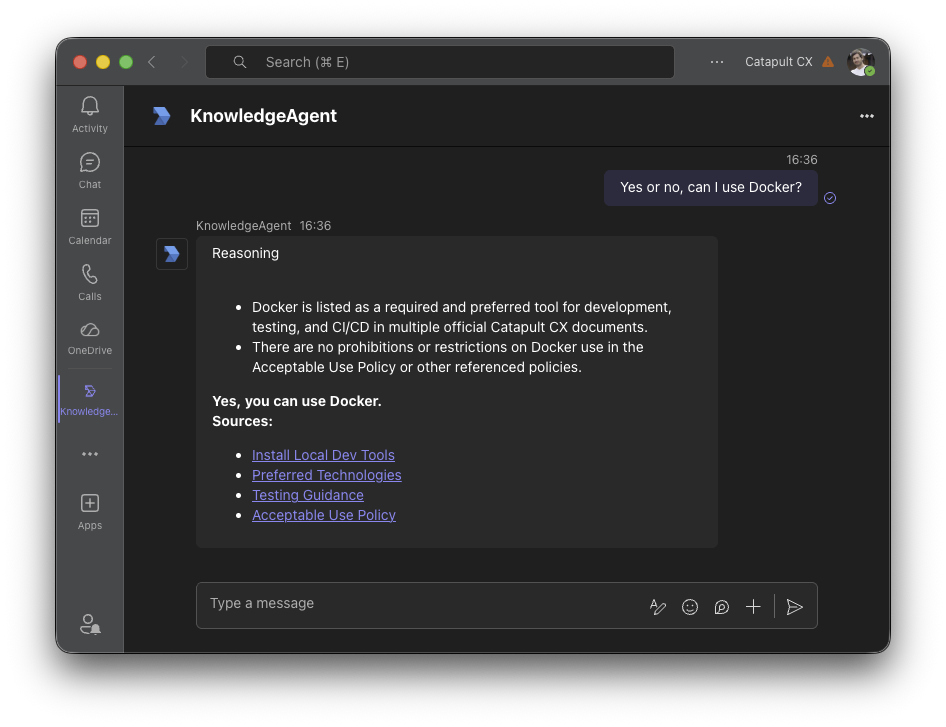
Task: Open OneDrive in the sidebar
Action: (89, 339)
